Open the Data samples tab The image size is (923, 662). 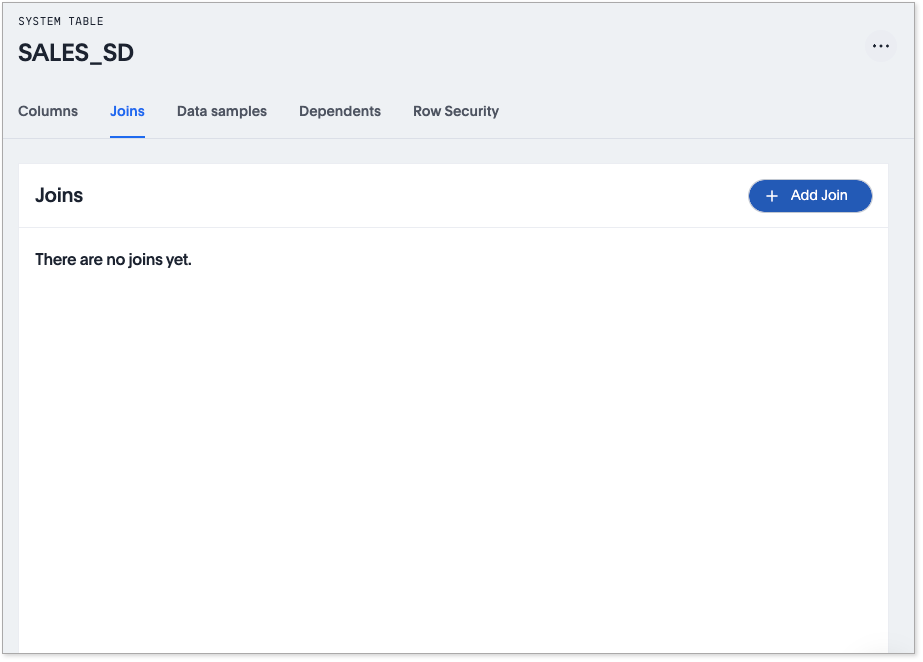click(x=222, y=111)
